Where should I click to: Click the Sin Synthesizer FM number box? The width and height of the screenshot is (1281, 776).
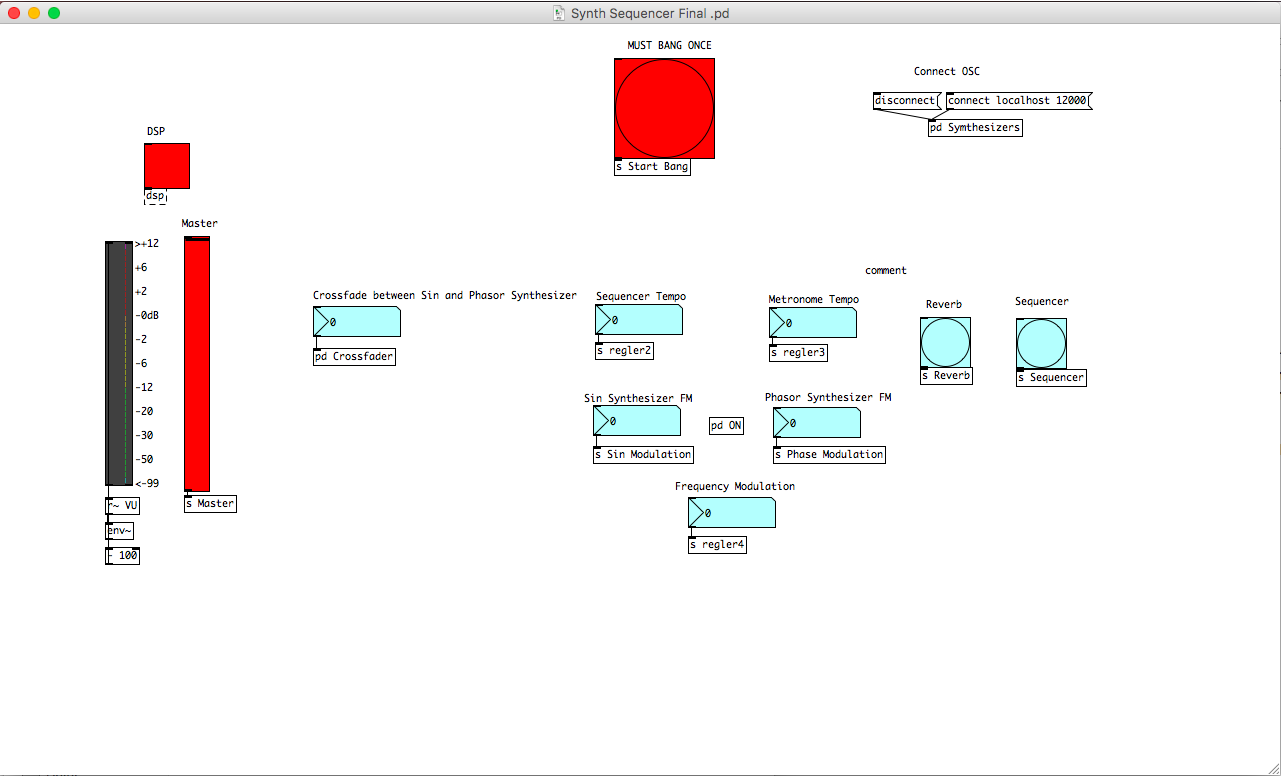[637, 421]
